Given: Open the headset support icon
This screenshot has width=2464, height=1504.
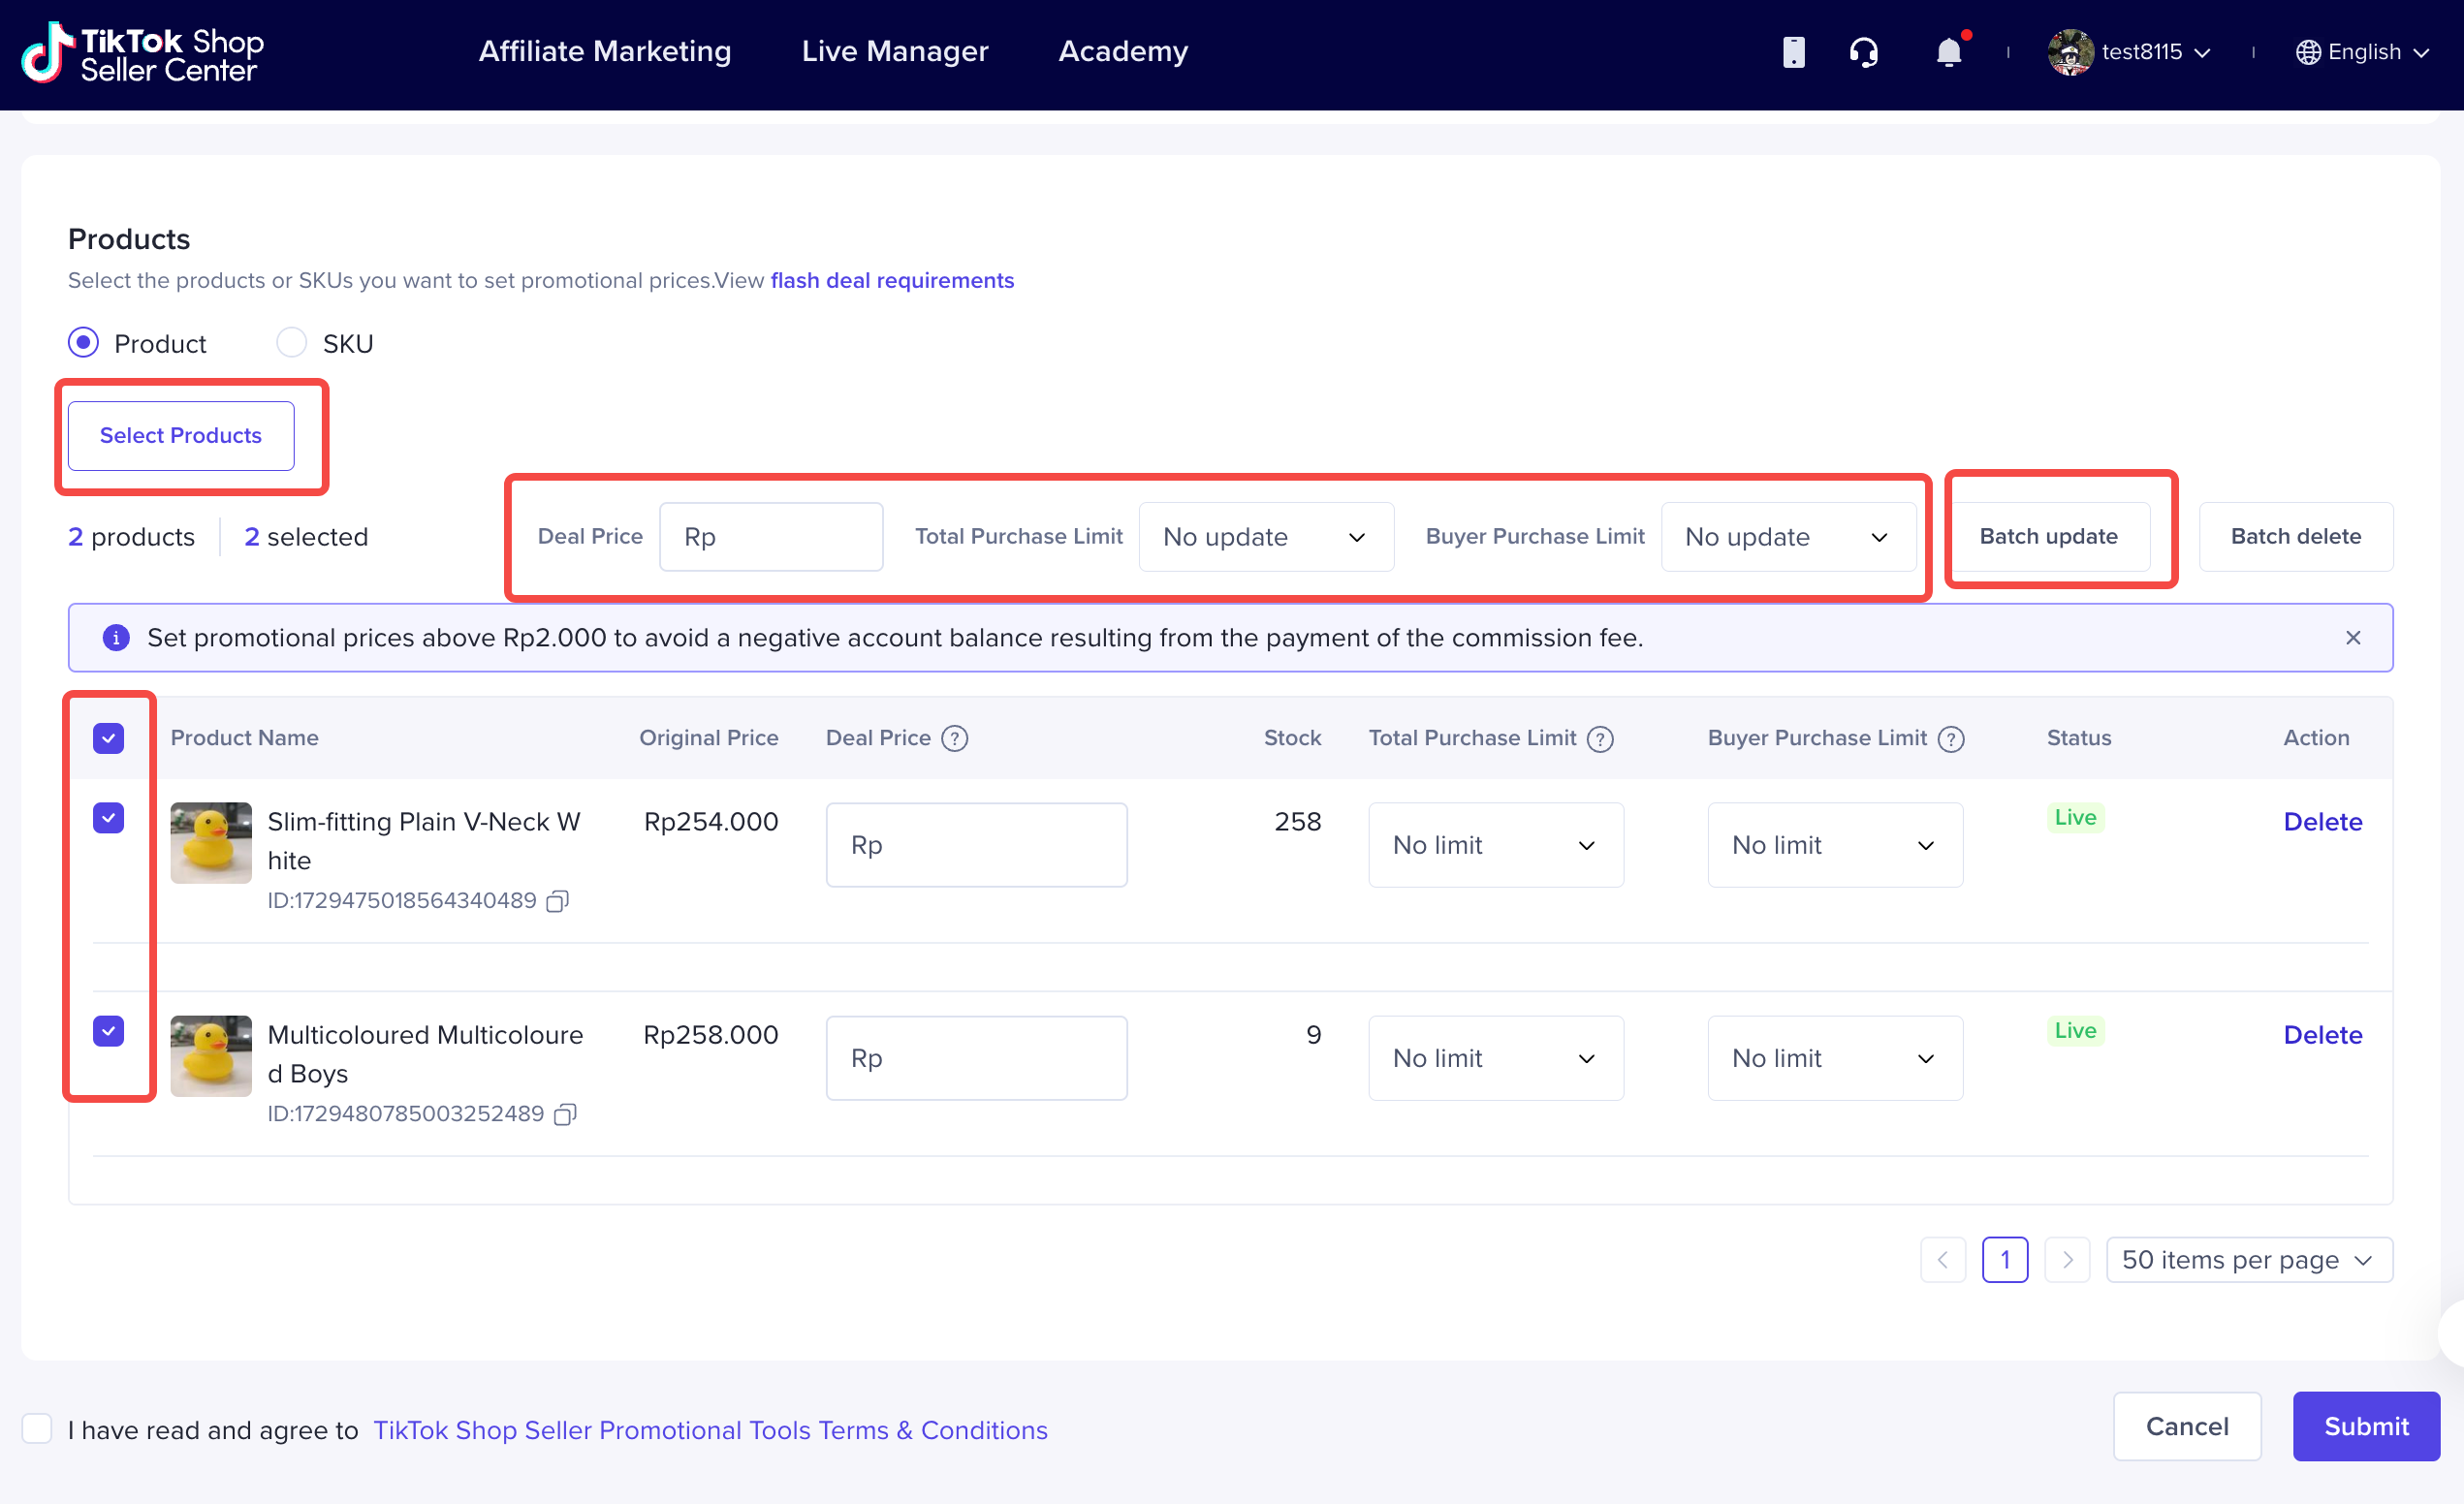Looking at the screenshot, I should [1863, 52].
